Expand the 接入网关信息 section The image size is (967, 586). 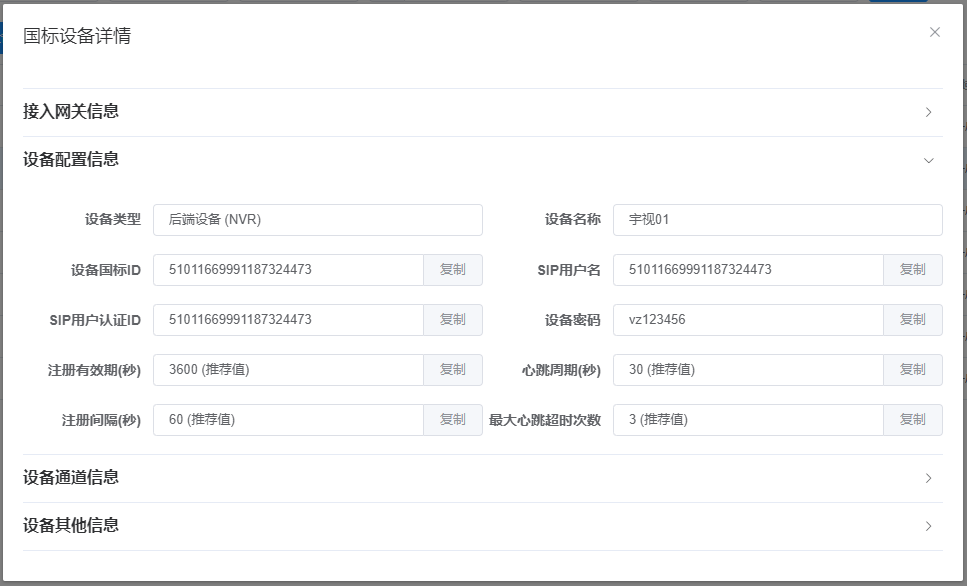pos(483,112)
